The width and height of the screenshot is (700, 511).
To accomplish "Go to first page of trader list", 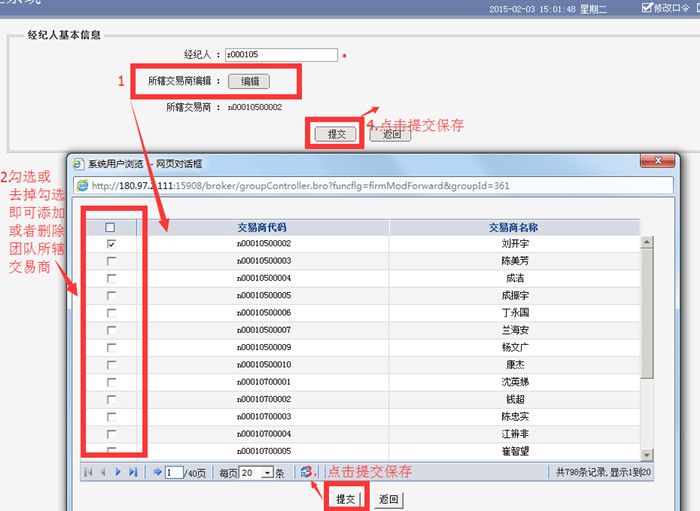I will (x=88, y=472).
